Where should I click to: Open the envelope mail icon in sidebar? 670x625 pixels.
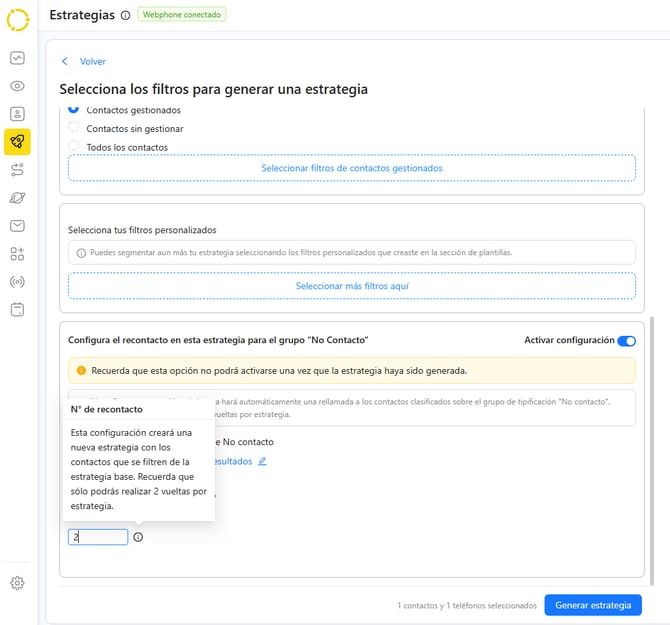(17, 226)
